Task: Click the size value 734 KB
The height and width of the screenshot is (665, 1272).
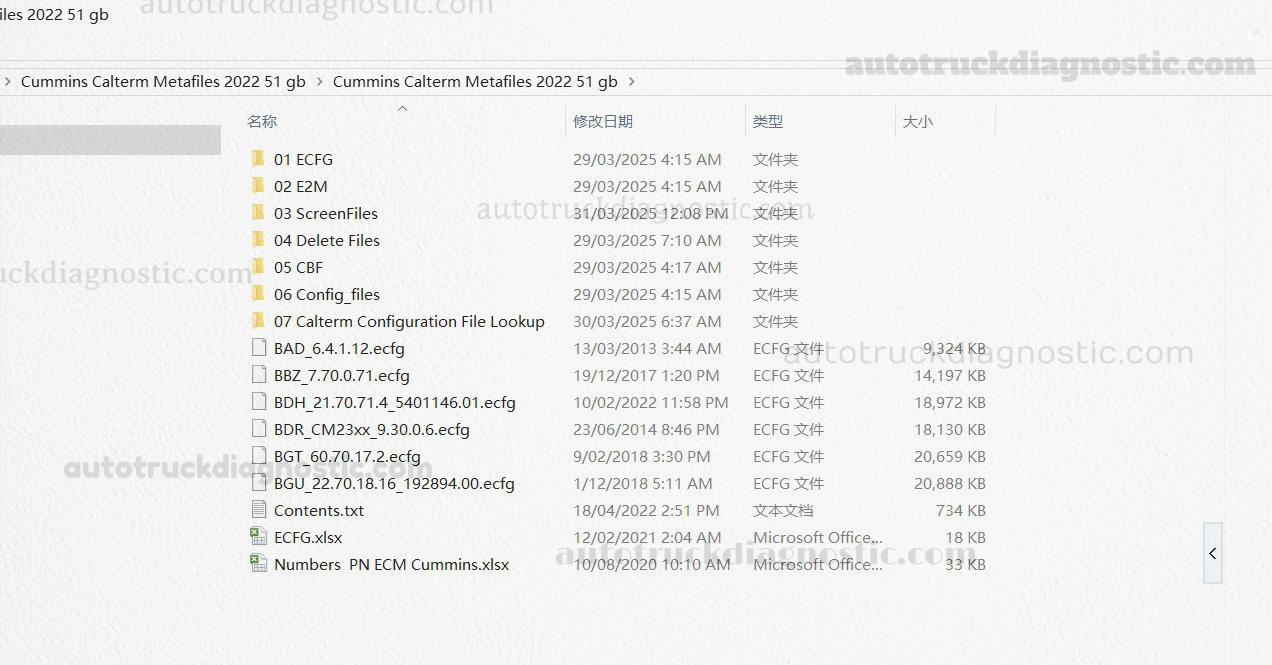Action: point(961,510)
